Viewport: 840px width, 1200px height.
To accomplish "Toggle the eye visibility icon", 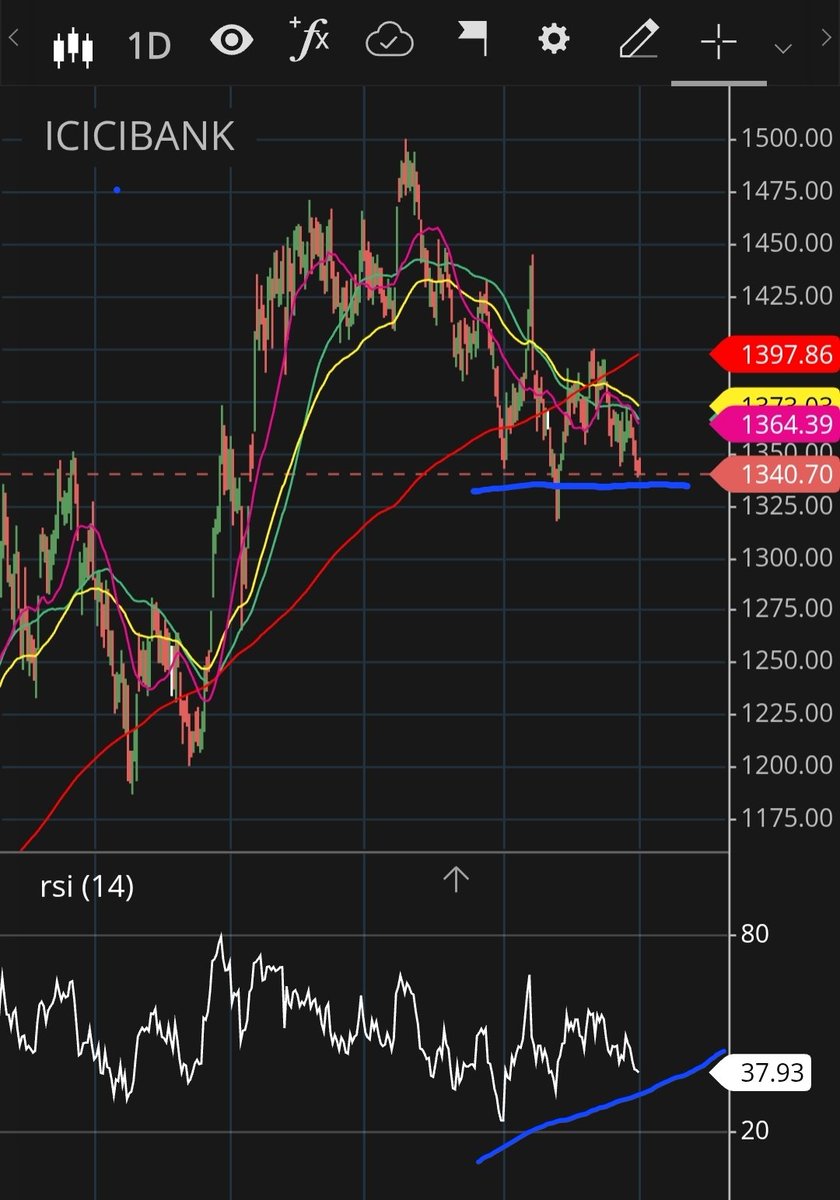I will (231, 41).
